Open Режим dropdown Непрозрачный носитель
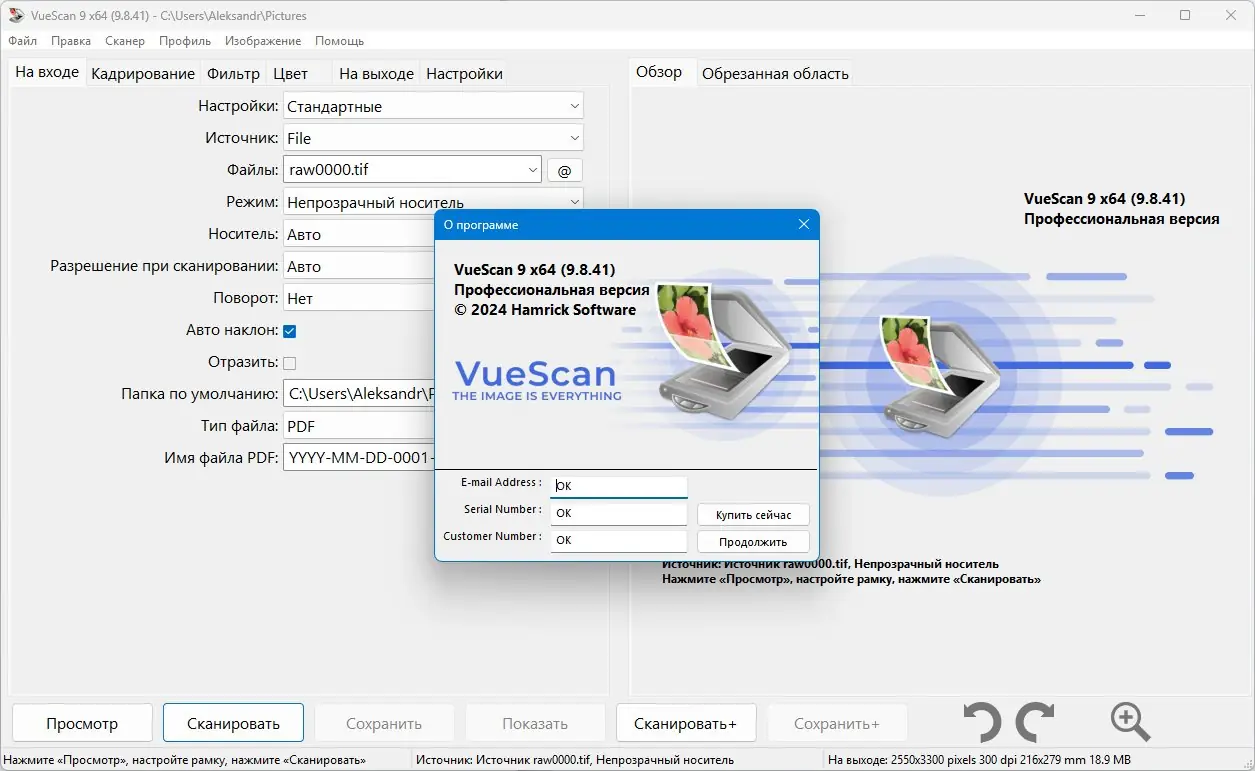The width and height of the screenshot is (1255, 771). (x=433, y=201)
